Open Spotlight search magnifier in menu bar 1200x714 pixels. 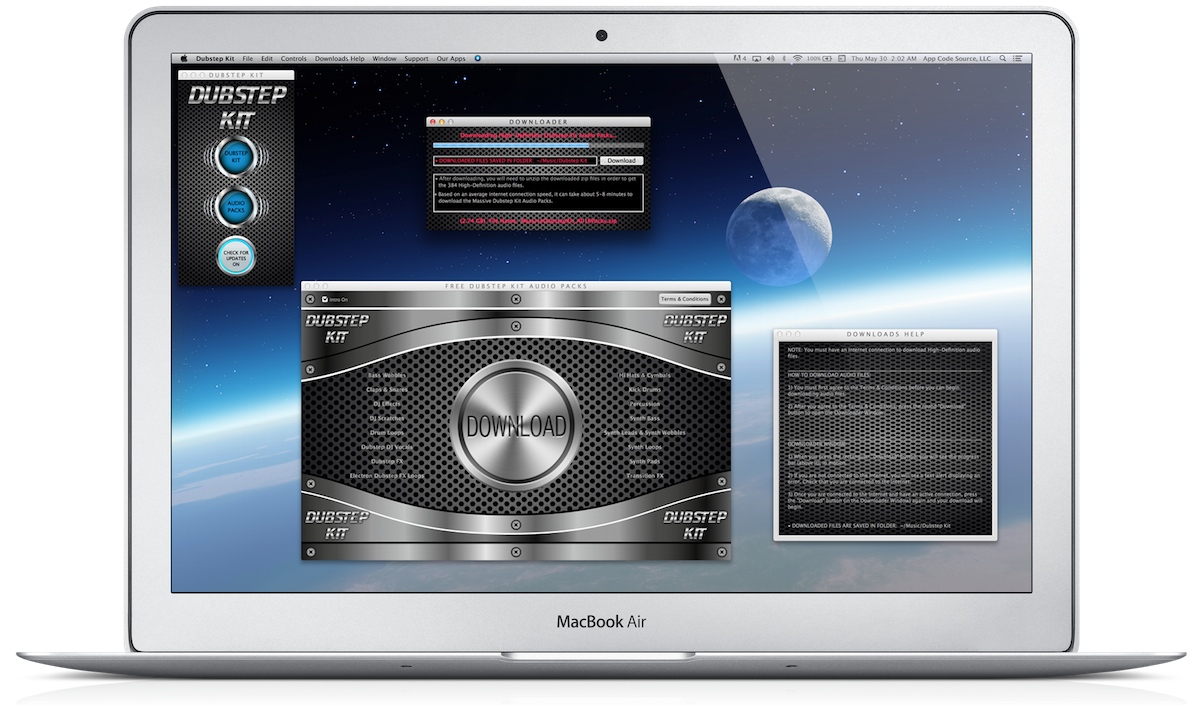pos(1002,59)
